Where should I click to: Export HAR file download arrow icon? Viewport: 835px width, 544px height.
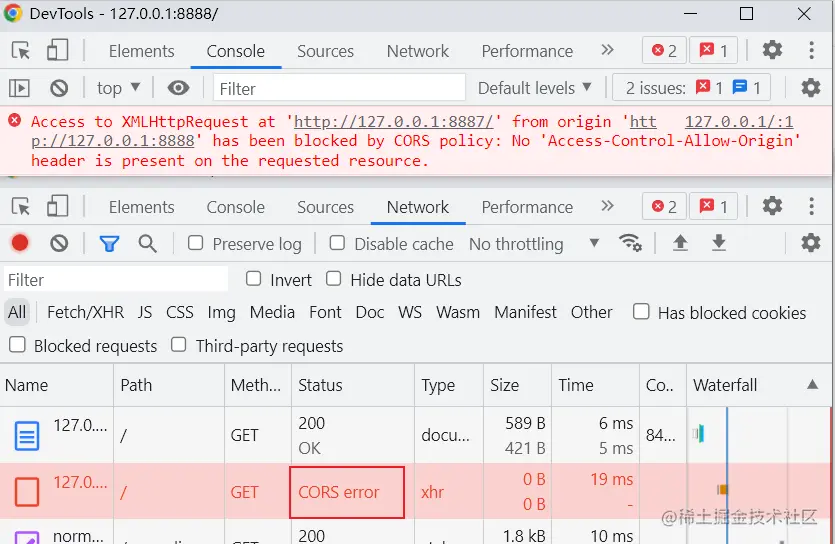point(719,243)
